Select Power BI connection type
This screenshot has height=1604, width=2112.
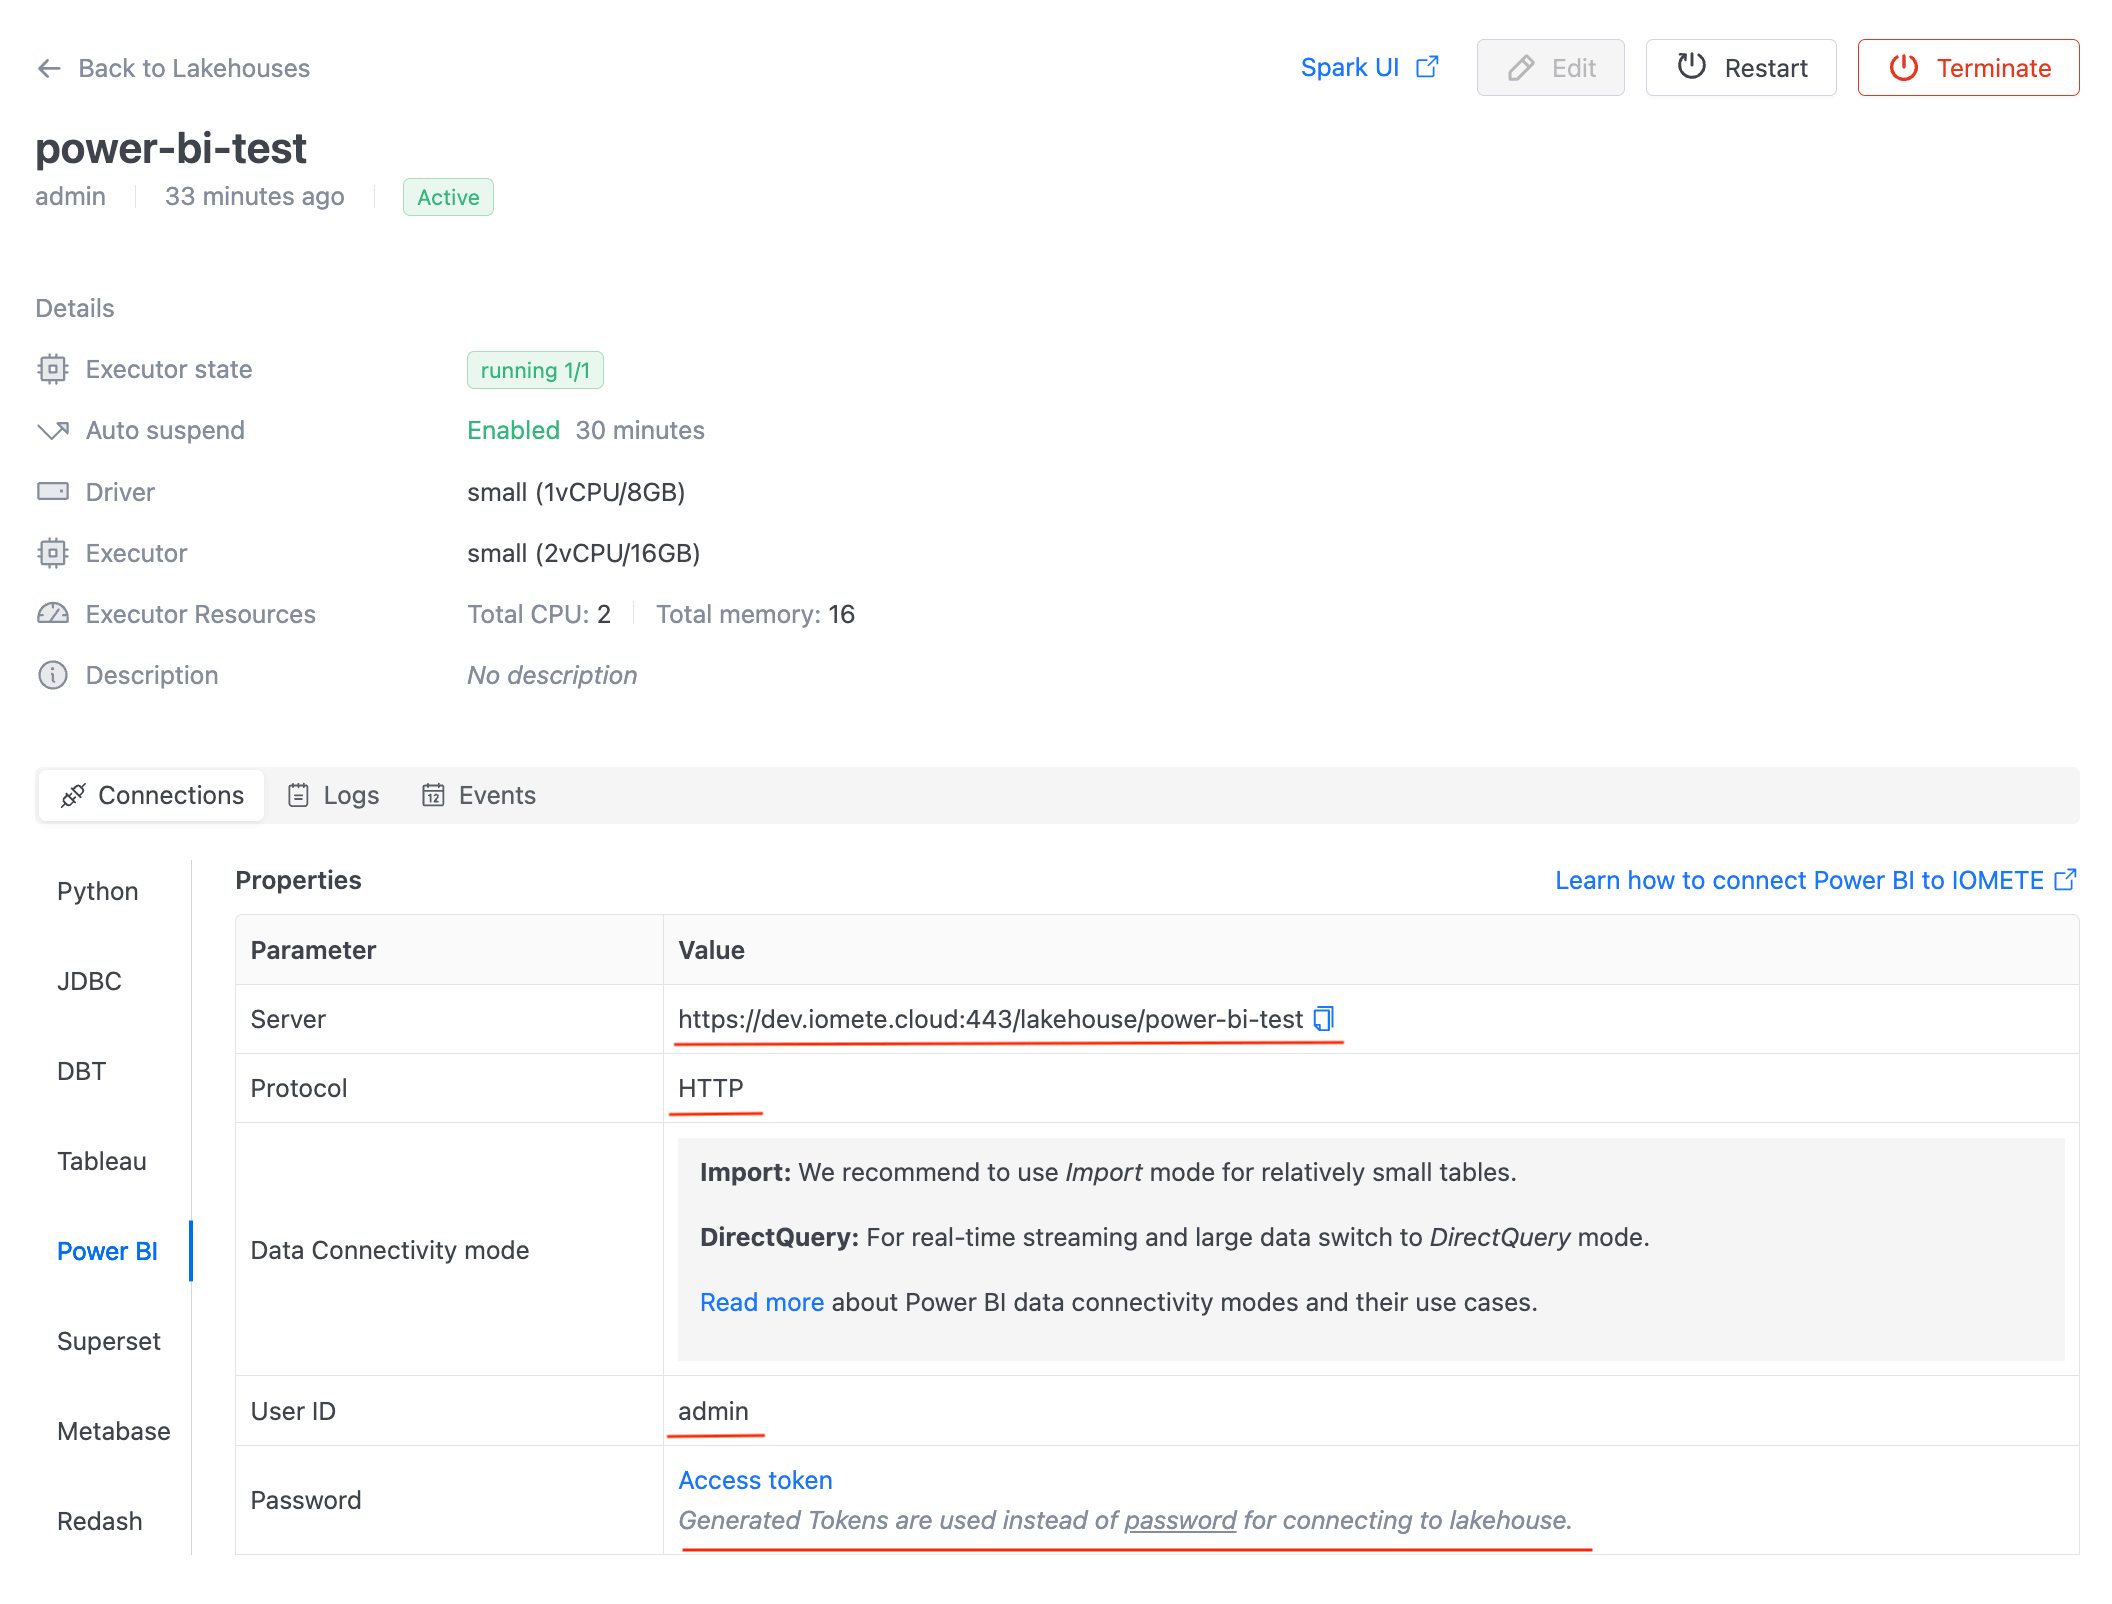[x=107, y=1251]
